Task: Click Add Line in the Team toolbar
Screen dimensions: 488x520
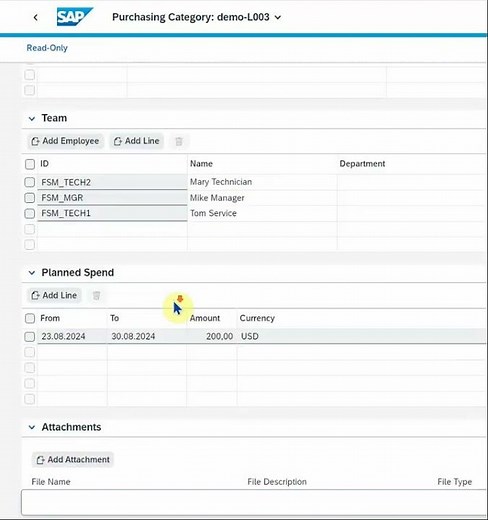Action: [137, 141]
